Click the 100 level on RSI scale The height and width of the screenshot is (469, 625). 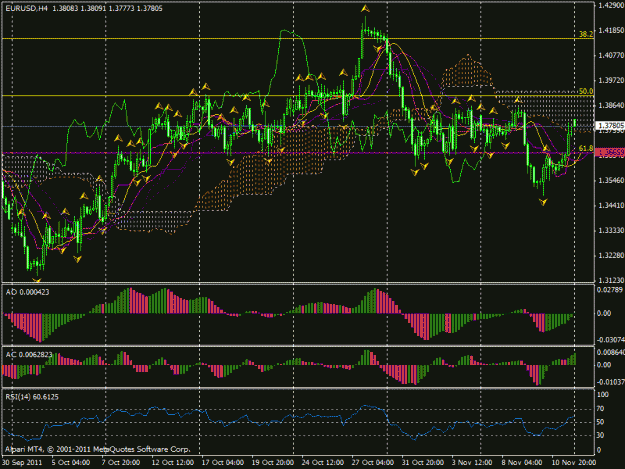coord(603,394)
